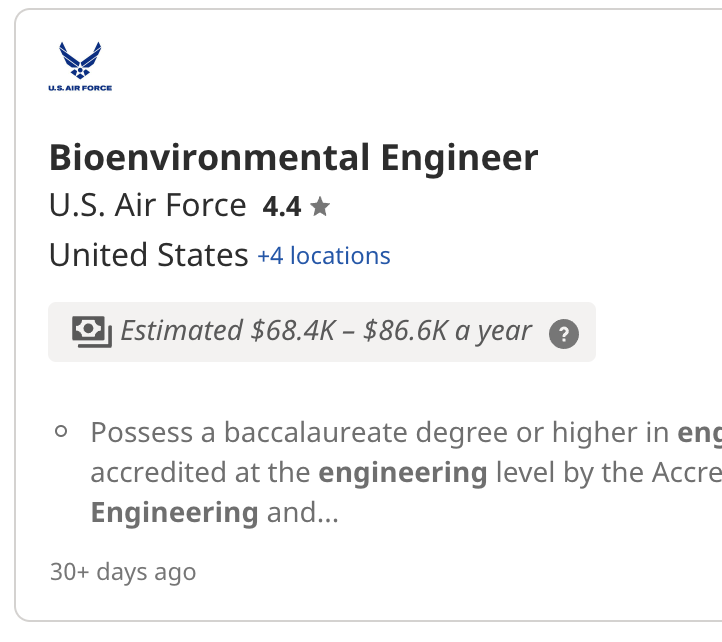Click the 'Engineering and…' truncated line
This screenshot has width=722, height=642.
pyautogui.click(x=214, y=513)
